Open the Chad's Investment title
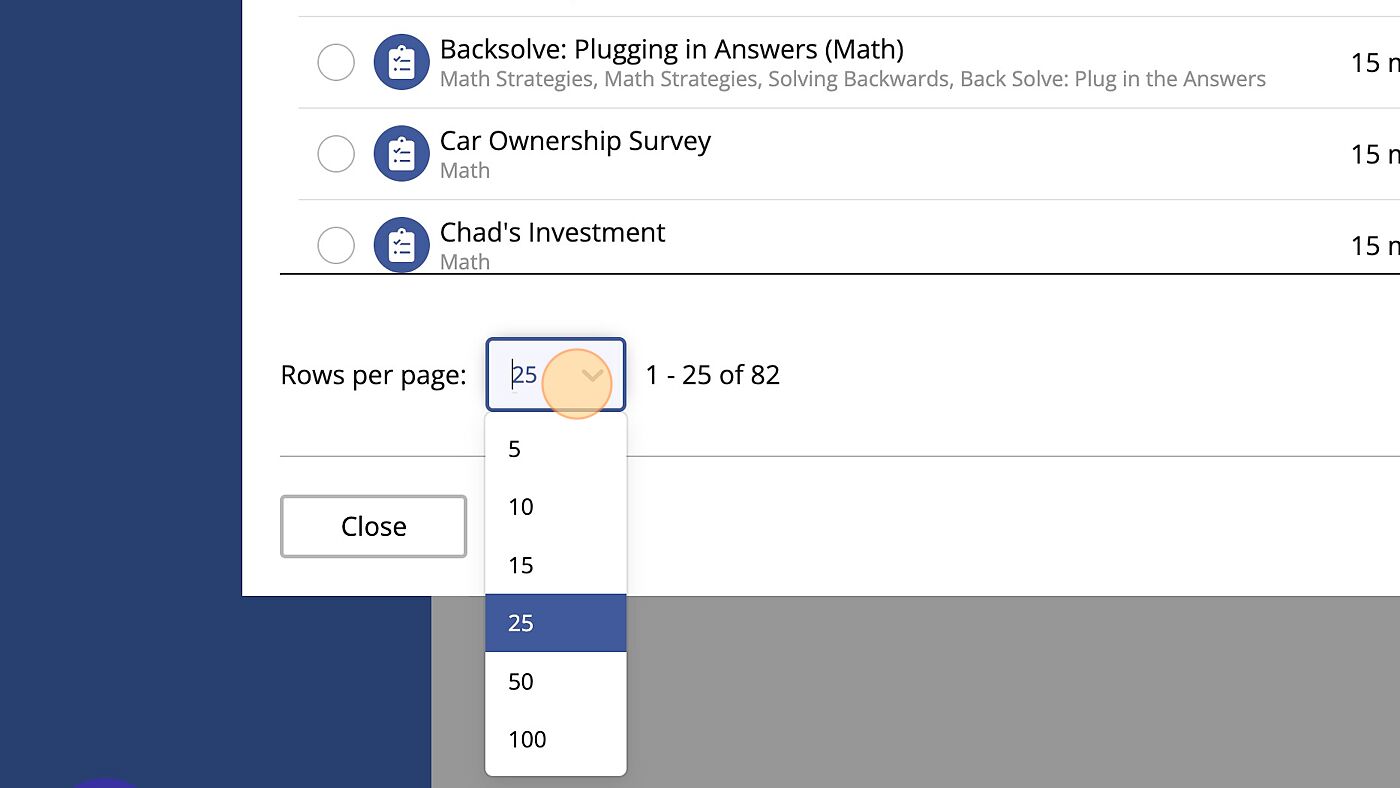Viewport: 1400px width, 788px height. tap(552, 232)
